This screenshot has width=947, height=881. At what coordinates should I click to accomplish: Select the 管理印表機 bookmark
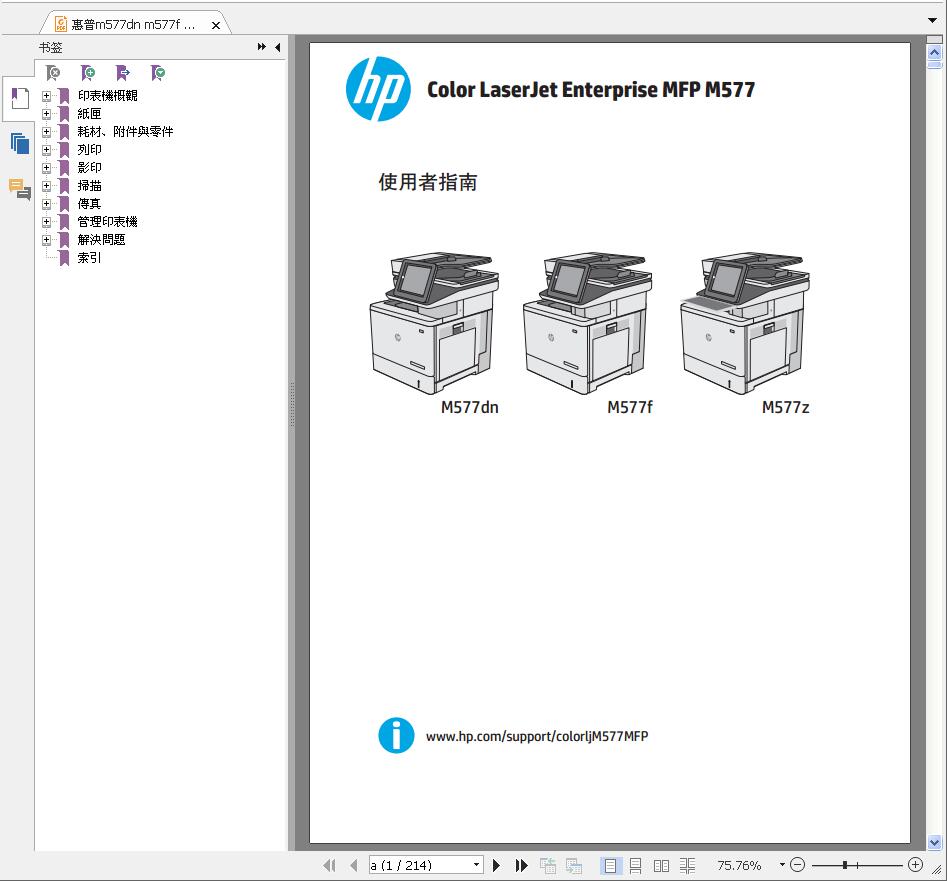pyautogui.click(x=108, y=222)
